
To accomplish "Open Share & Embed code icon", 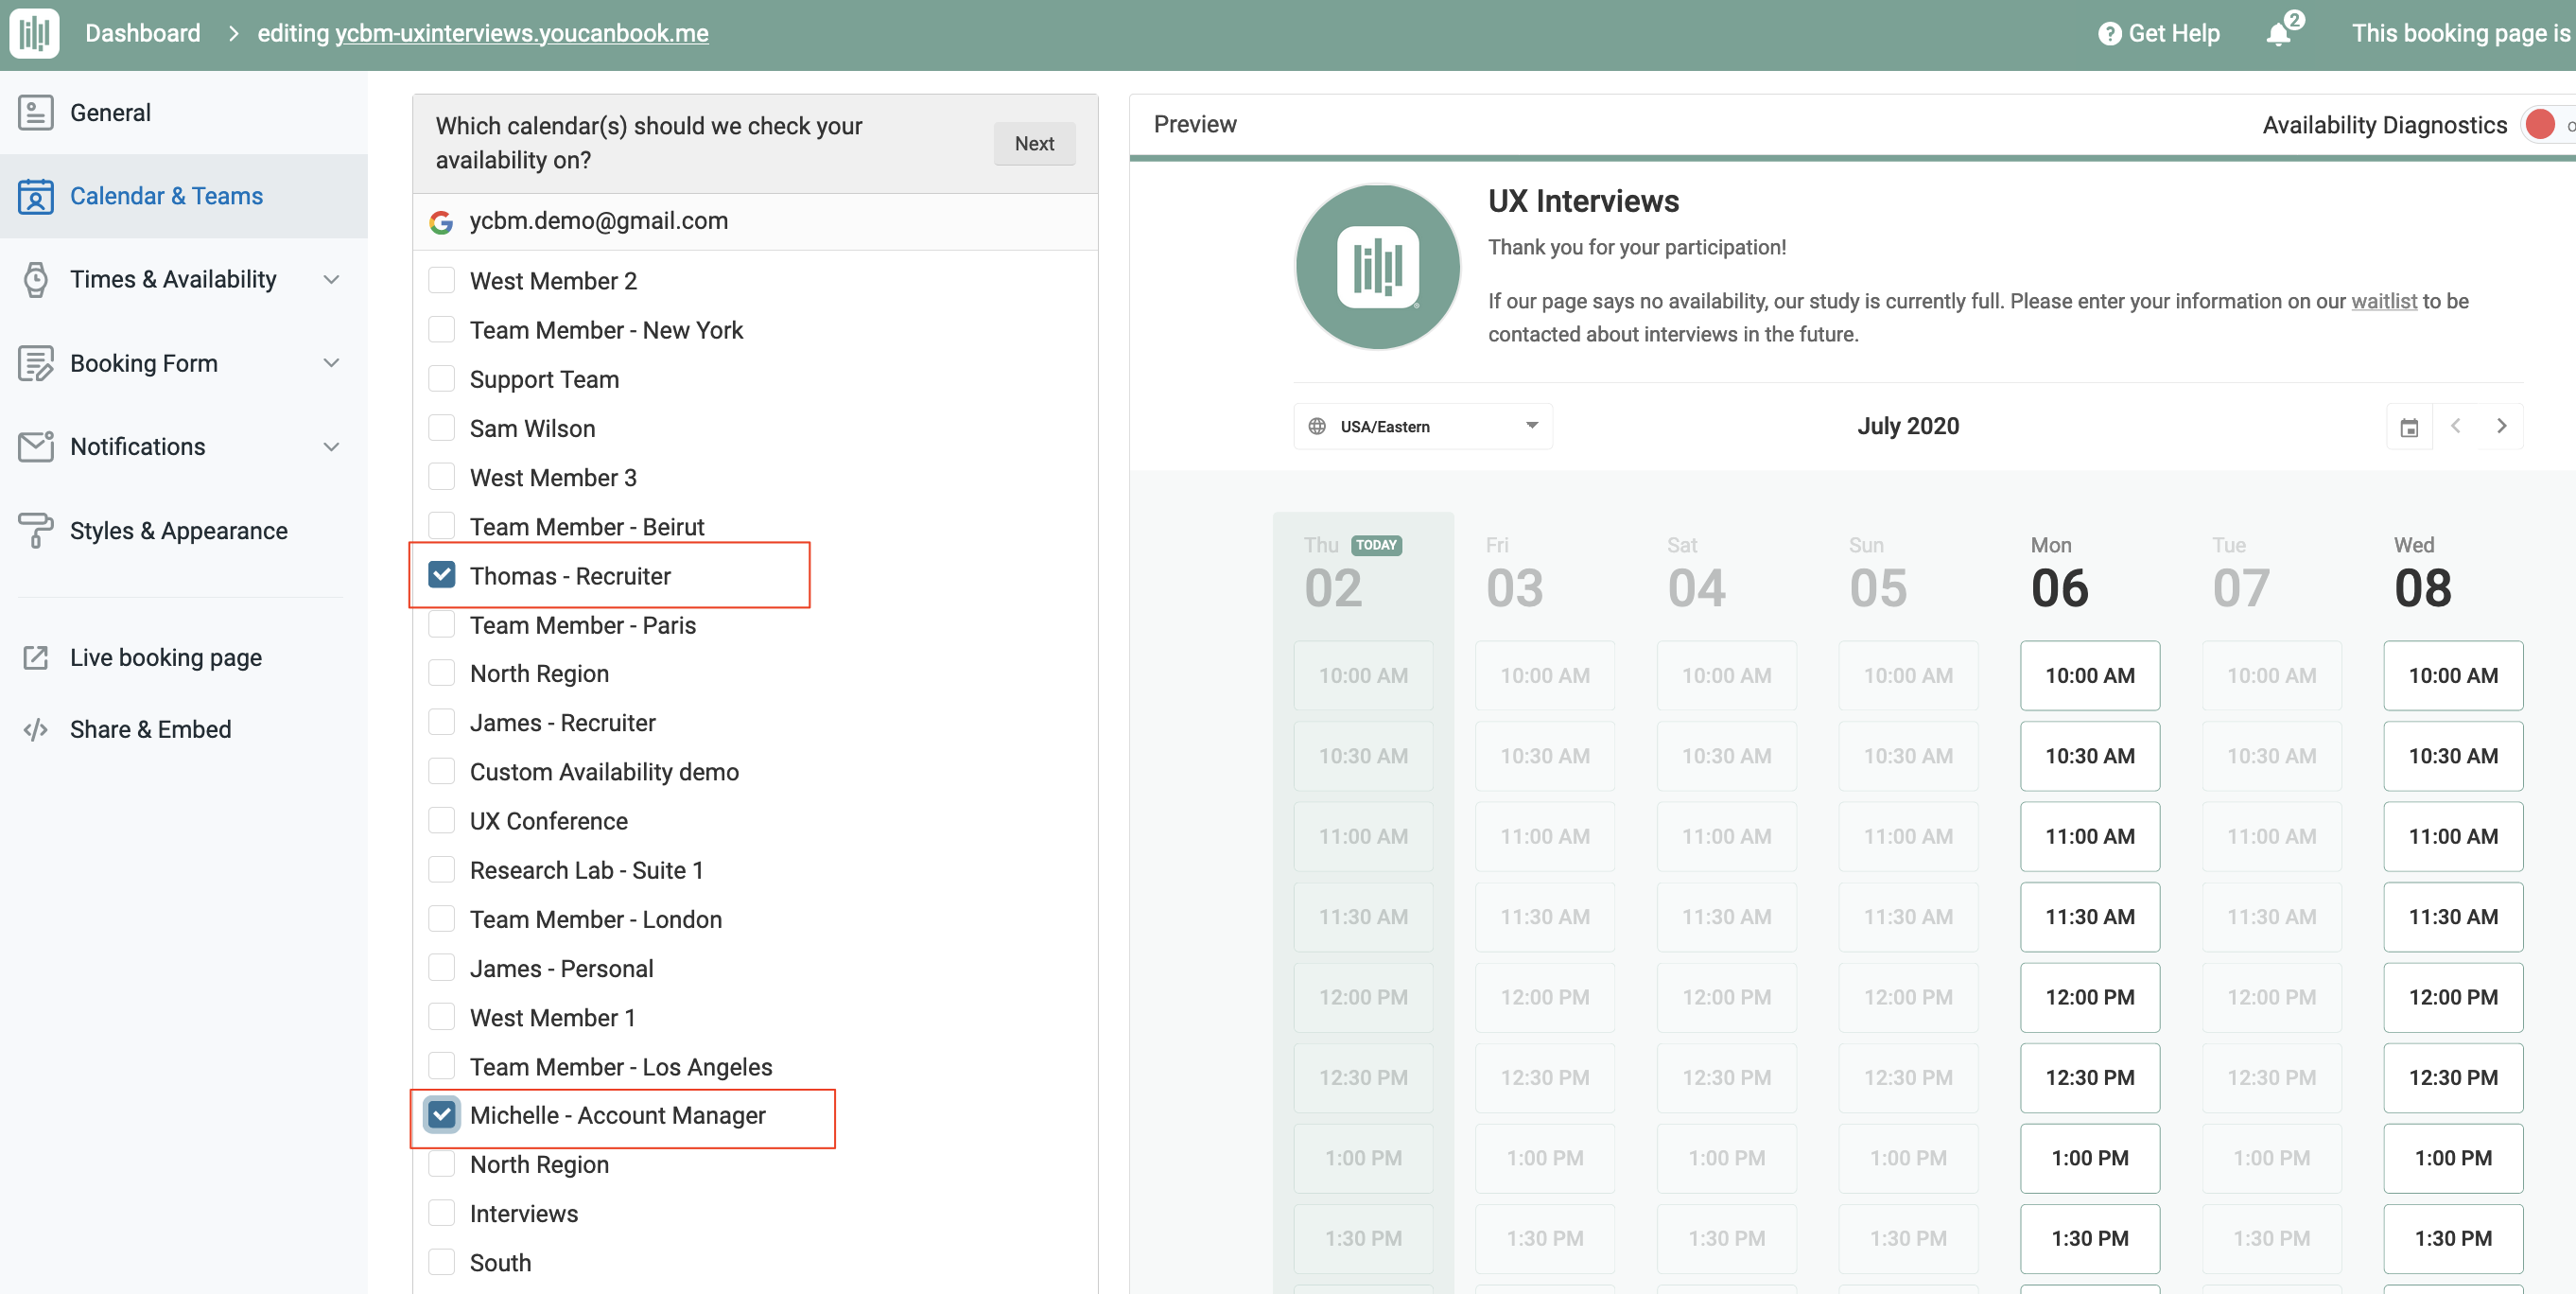I will pos(36,729).
